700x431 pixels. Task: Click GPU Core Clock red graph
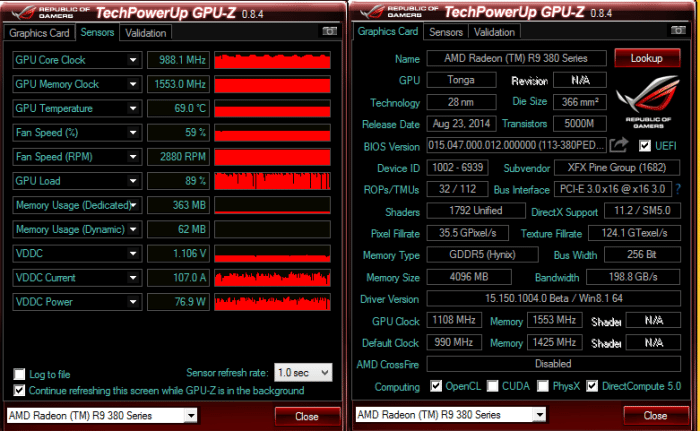click(x=272, y=60)
